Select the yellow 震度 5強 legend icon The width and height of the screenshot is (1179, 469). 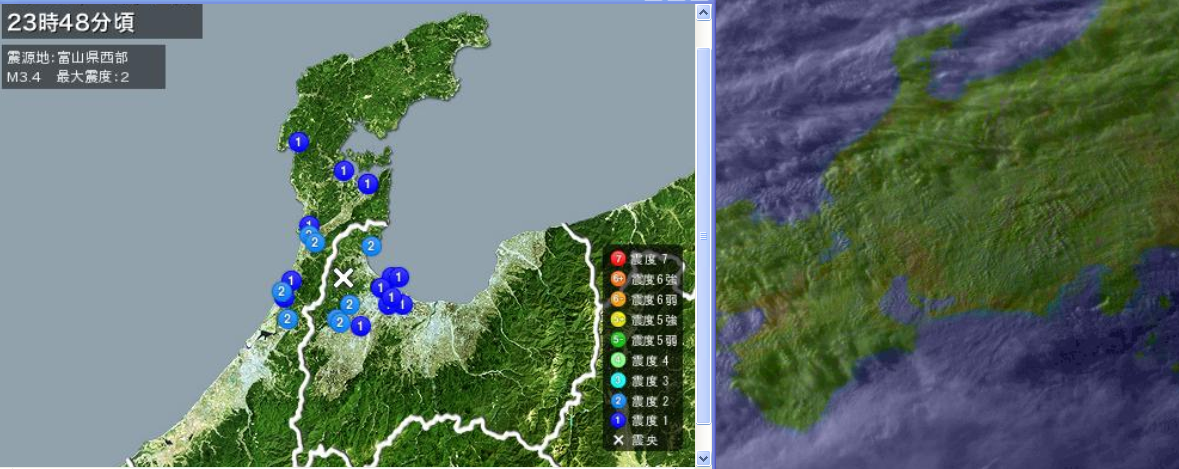tap(618, 320)
